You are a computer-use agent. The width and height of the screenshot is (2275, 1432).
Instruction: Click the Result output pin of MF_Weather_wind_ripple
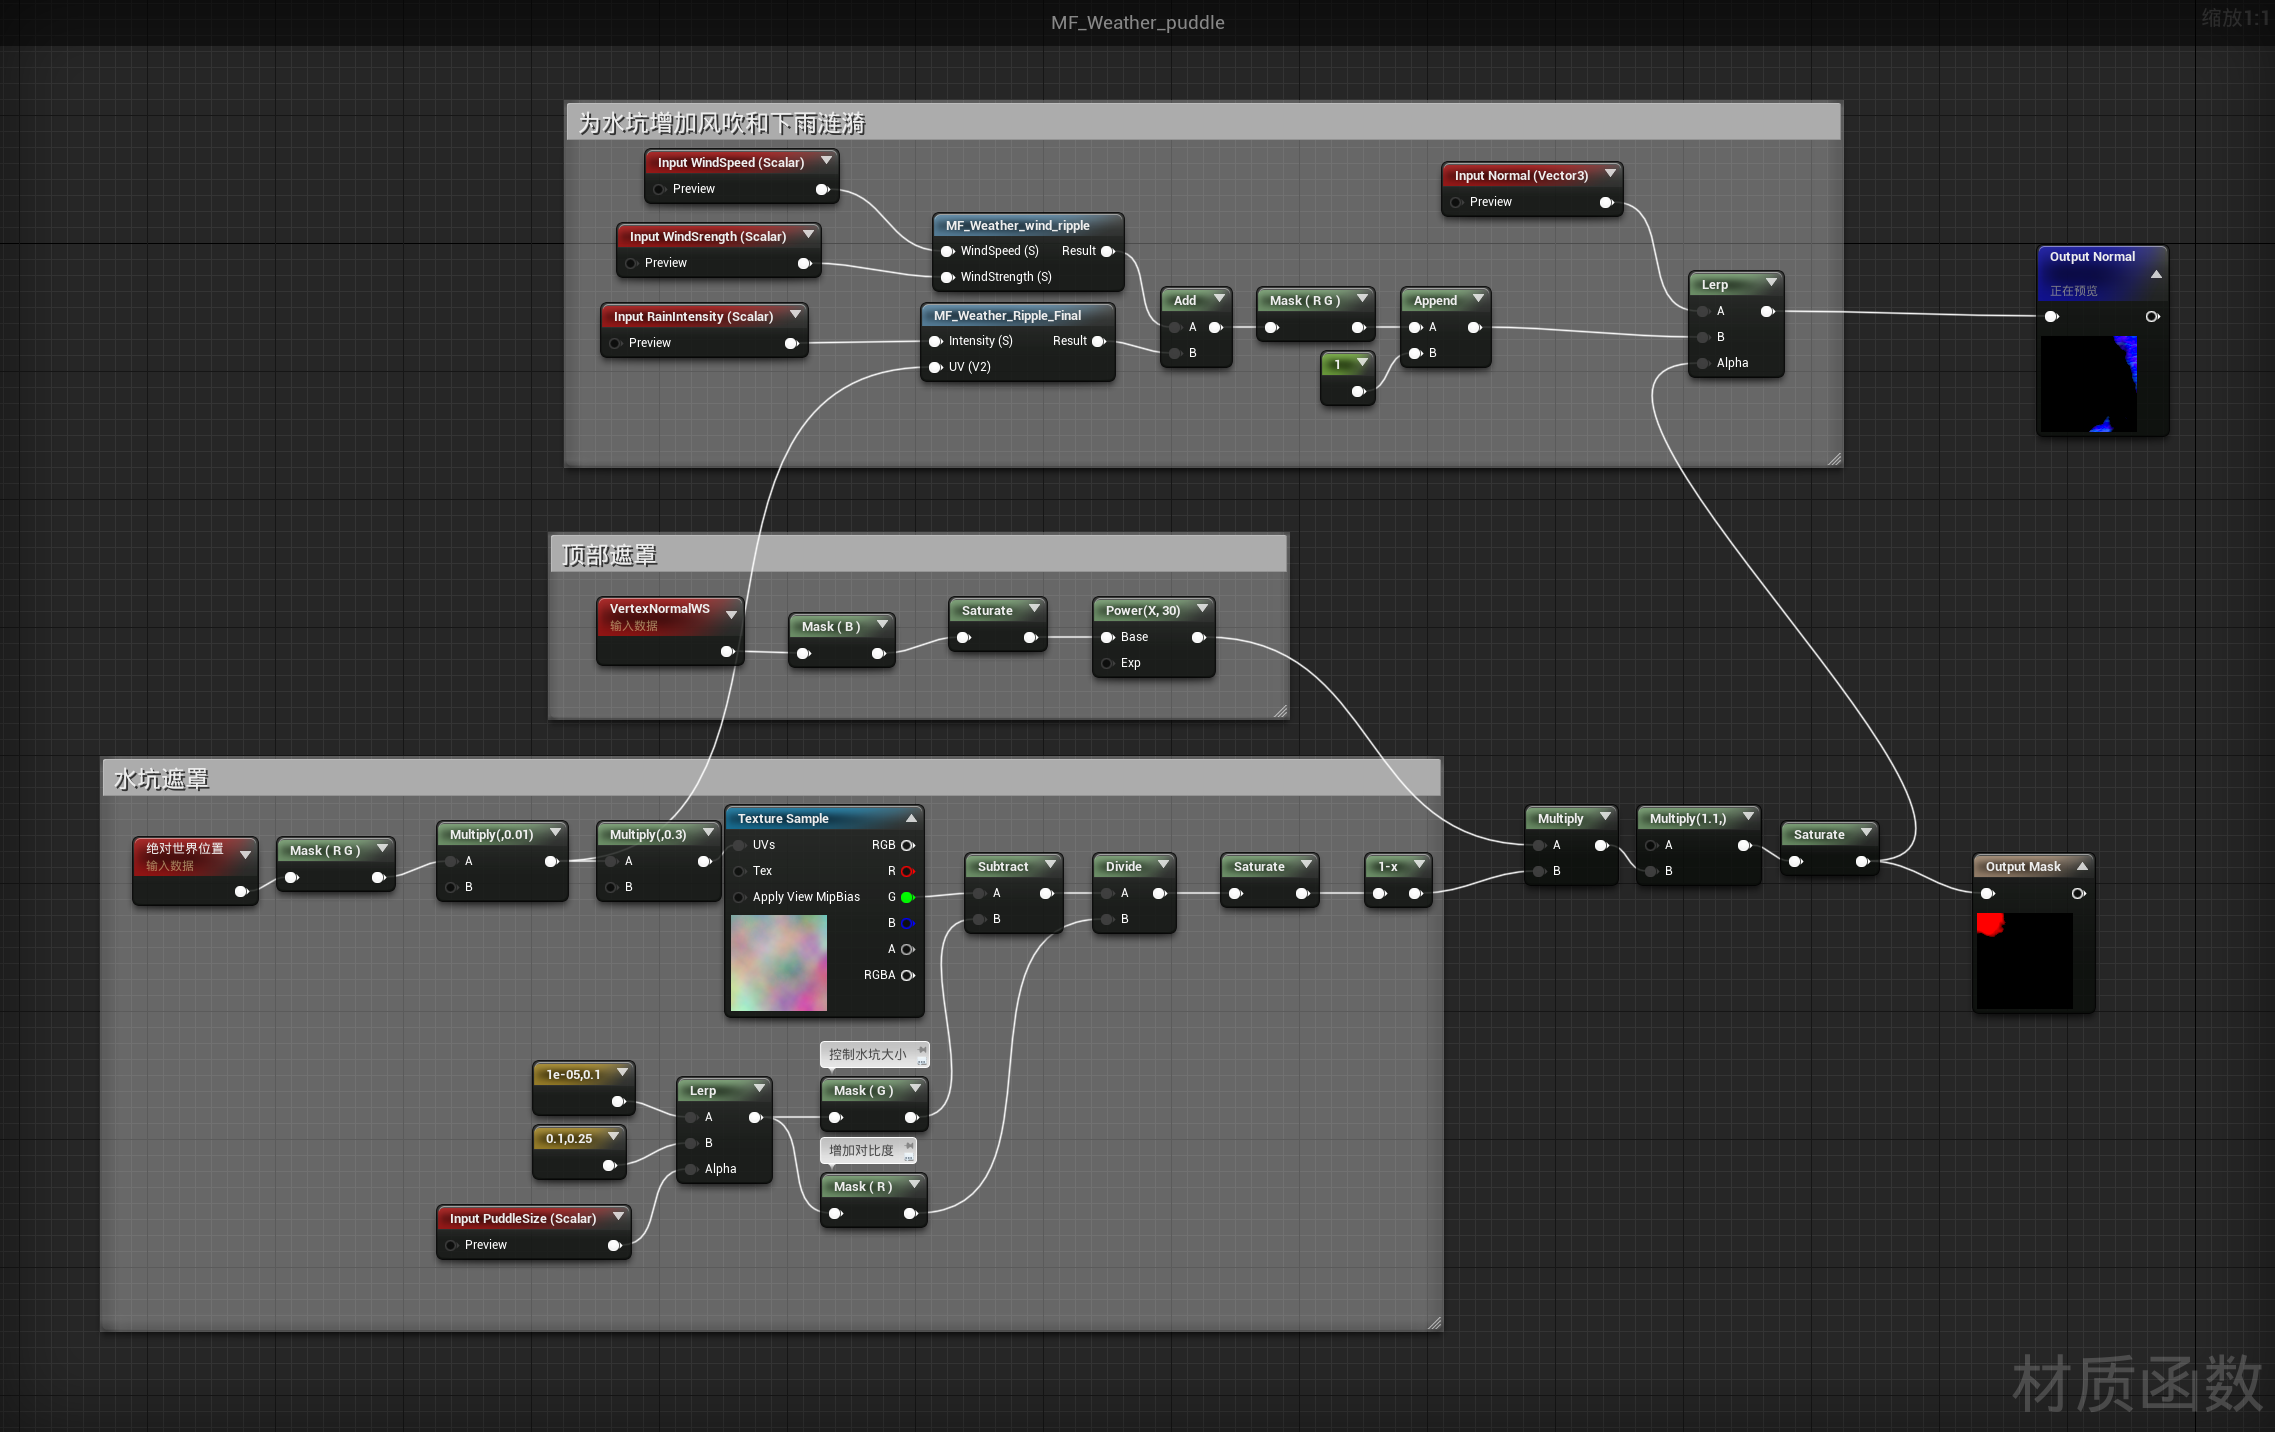(x=1107, y=251)
